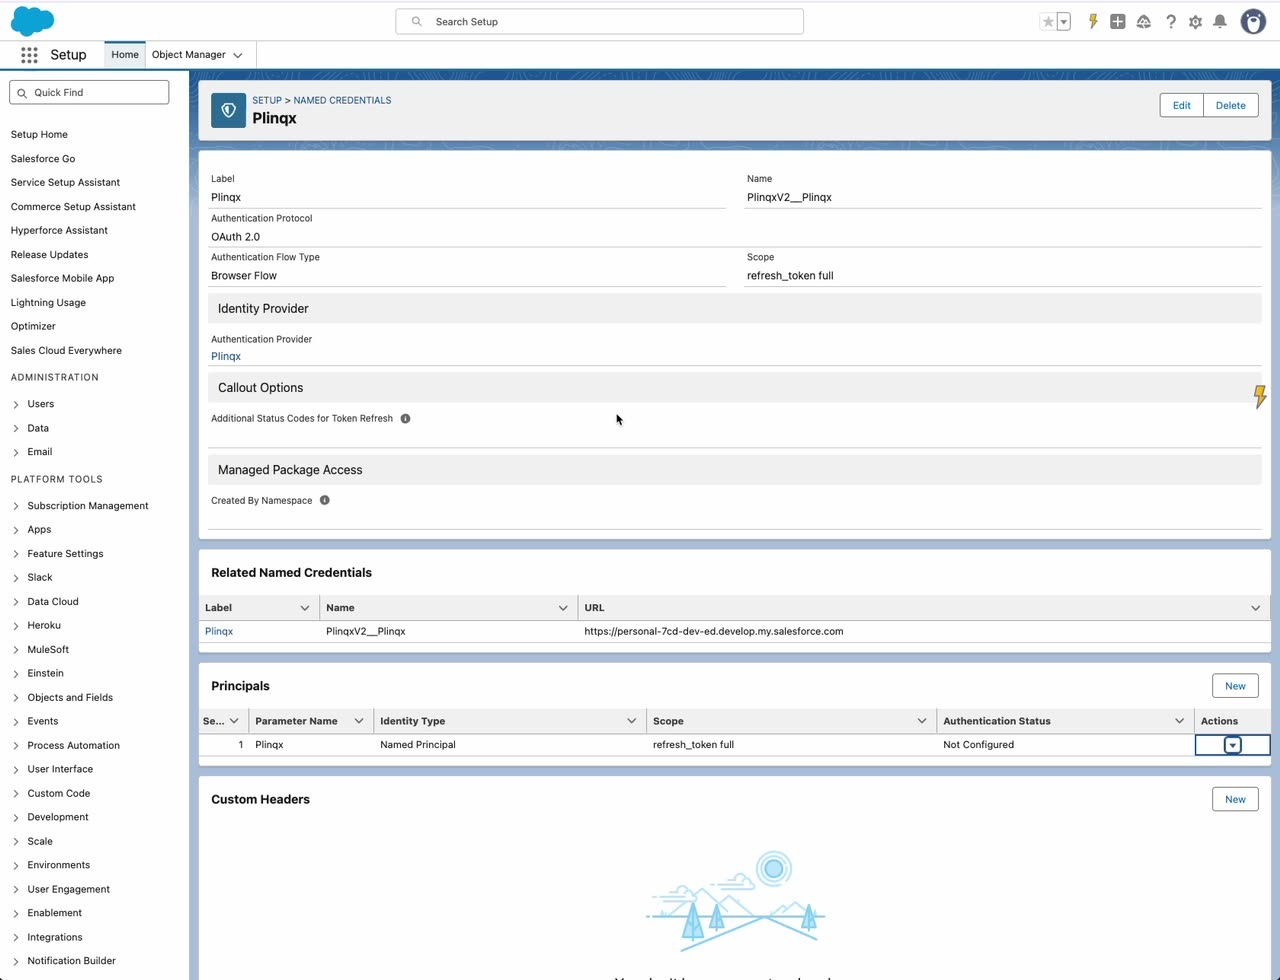Open URL column menu chevron
This screenshot has height=980, width=1280.
[x=1256, y=608]
